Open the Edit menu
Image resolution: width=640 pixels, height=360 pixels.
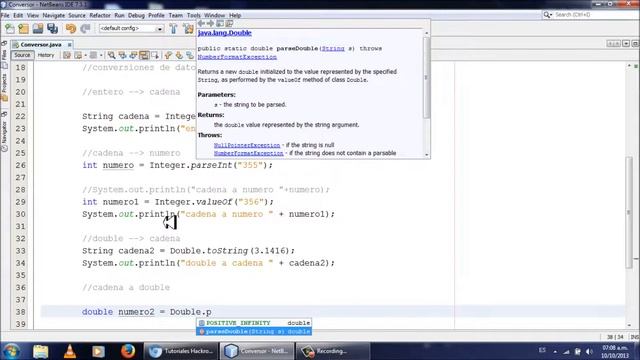click(x=18, y=15)
